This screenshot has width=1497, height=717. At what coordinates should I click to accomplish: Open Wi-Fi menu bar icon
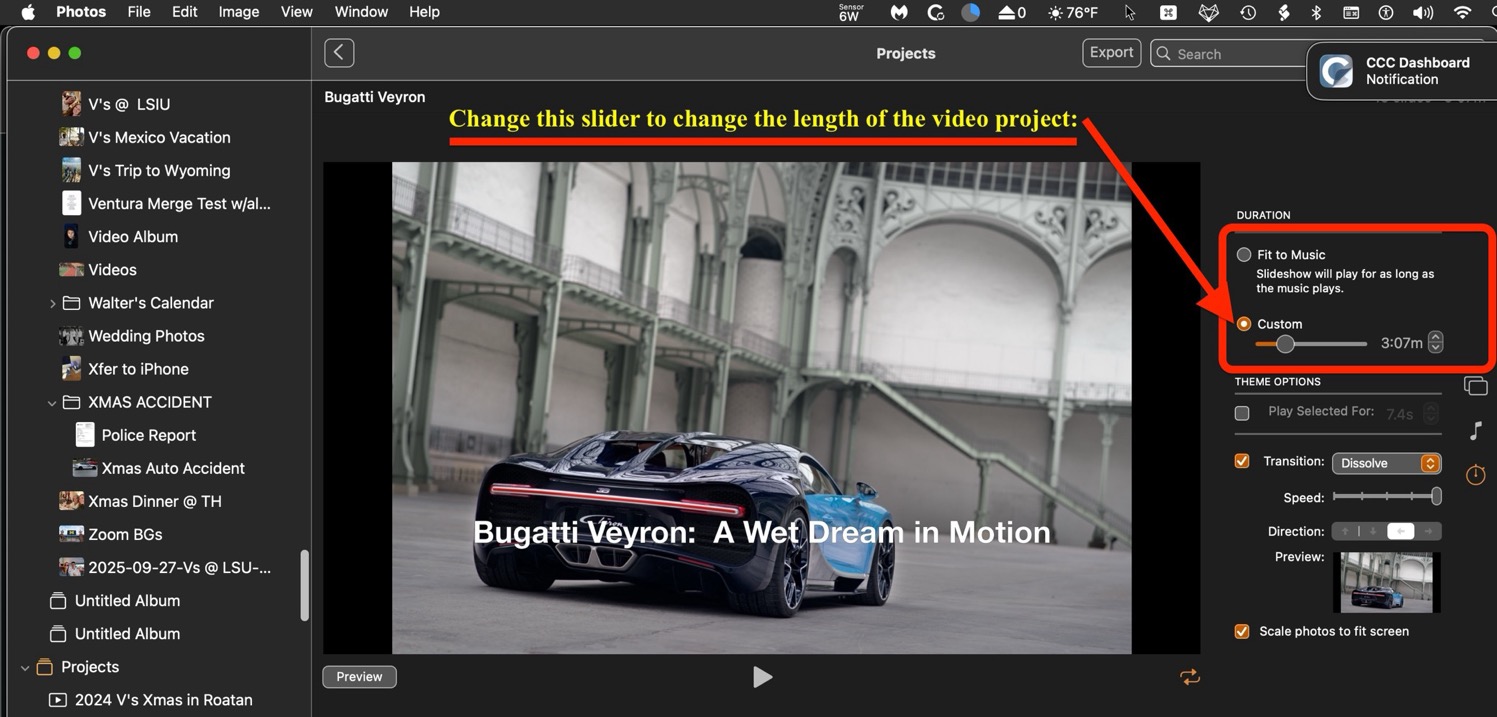tap(1462, 12)
